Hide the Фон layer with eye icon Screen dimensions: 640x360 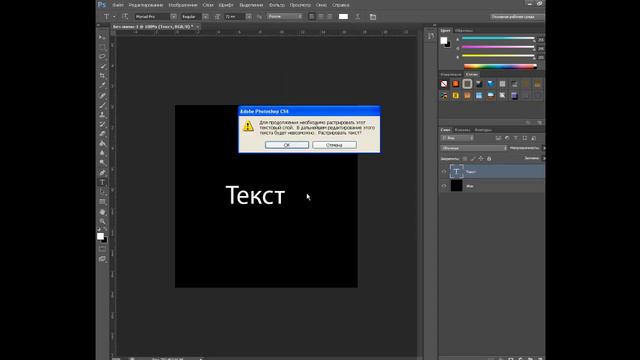click(x=444, y=186)
